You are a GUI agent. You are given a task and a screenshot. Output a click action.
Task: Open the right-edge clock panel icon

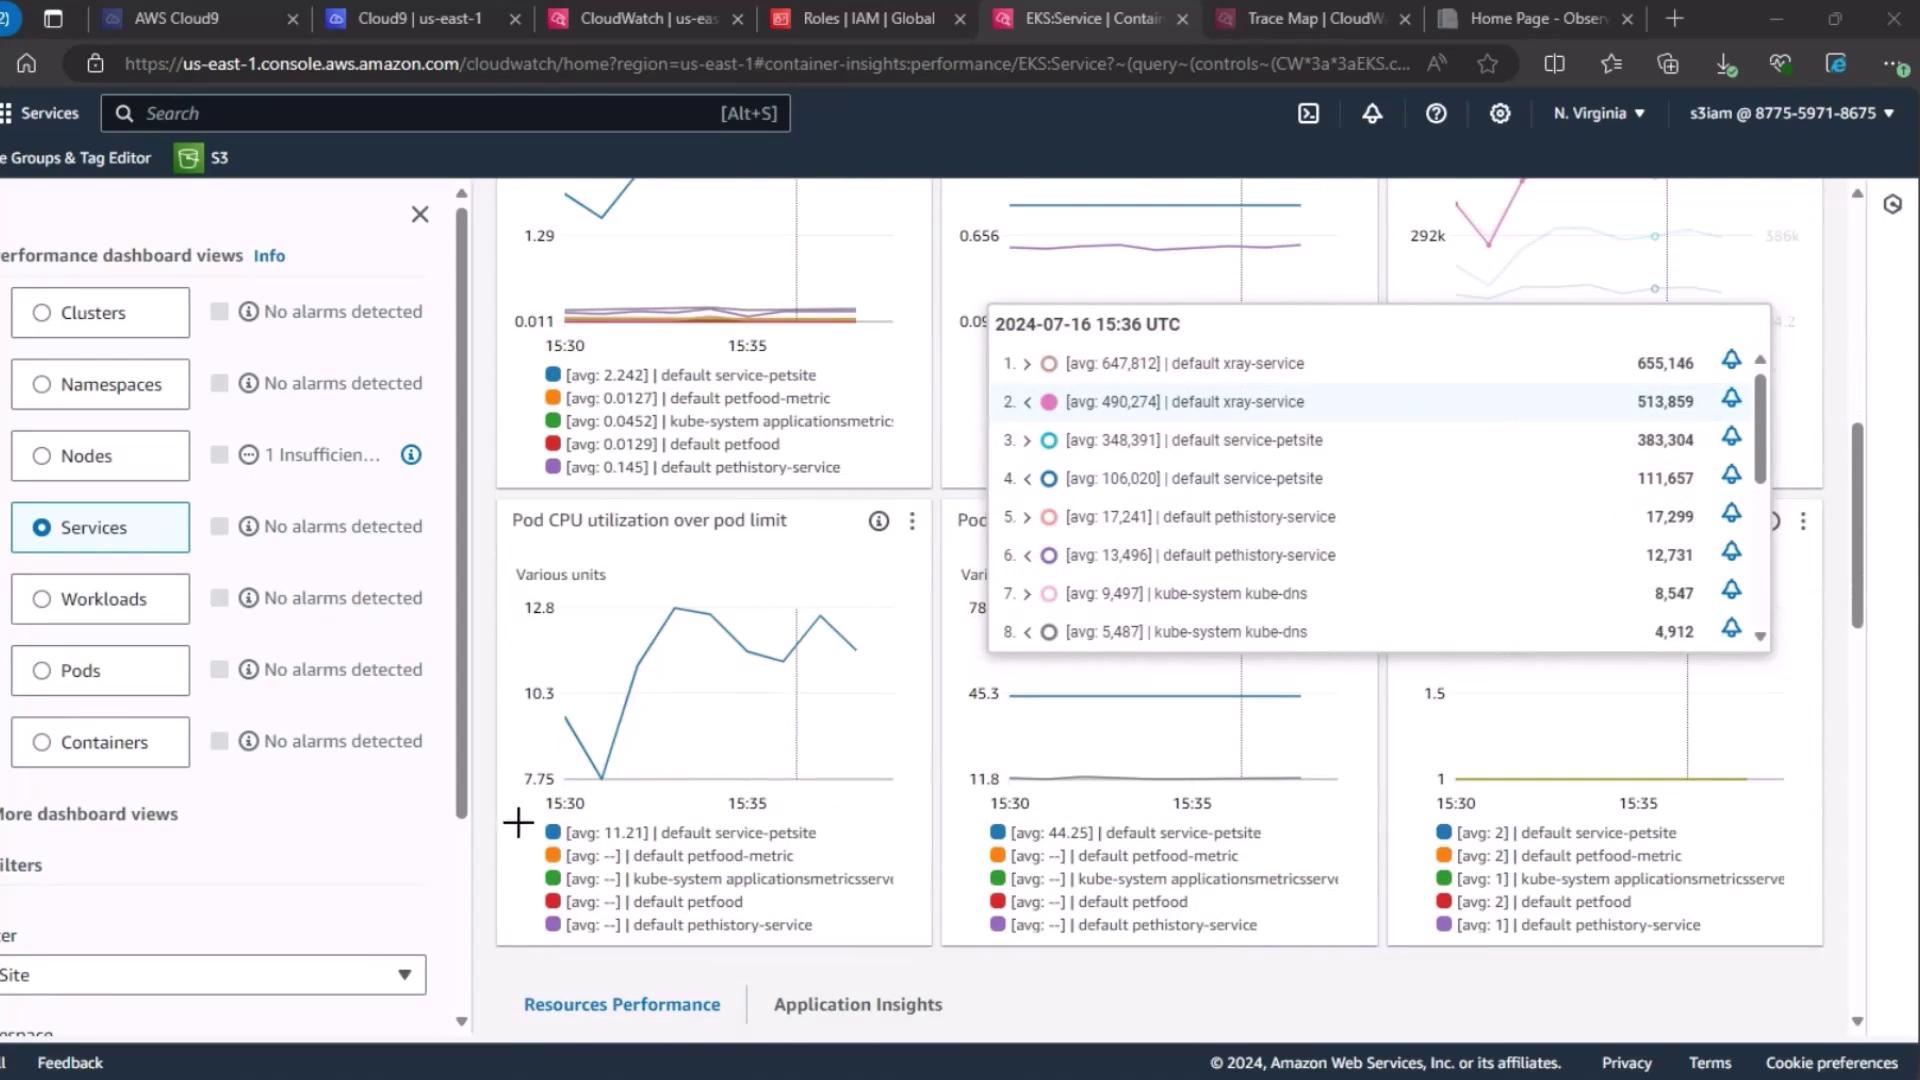[1892, 205]
